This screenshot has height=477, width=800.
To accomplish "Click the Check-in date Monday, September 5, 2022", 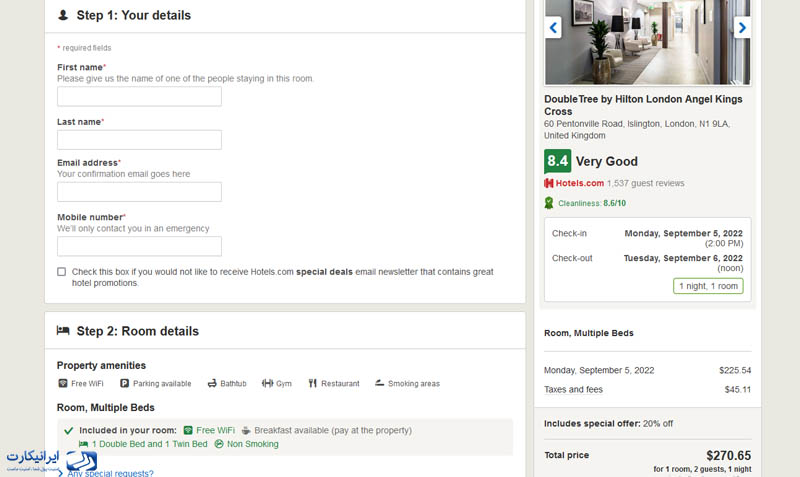I will click(x=684, y=233).
